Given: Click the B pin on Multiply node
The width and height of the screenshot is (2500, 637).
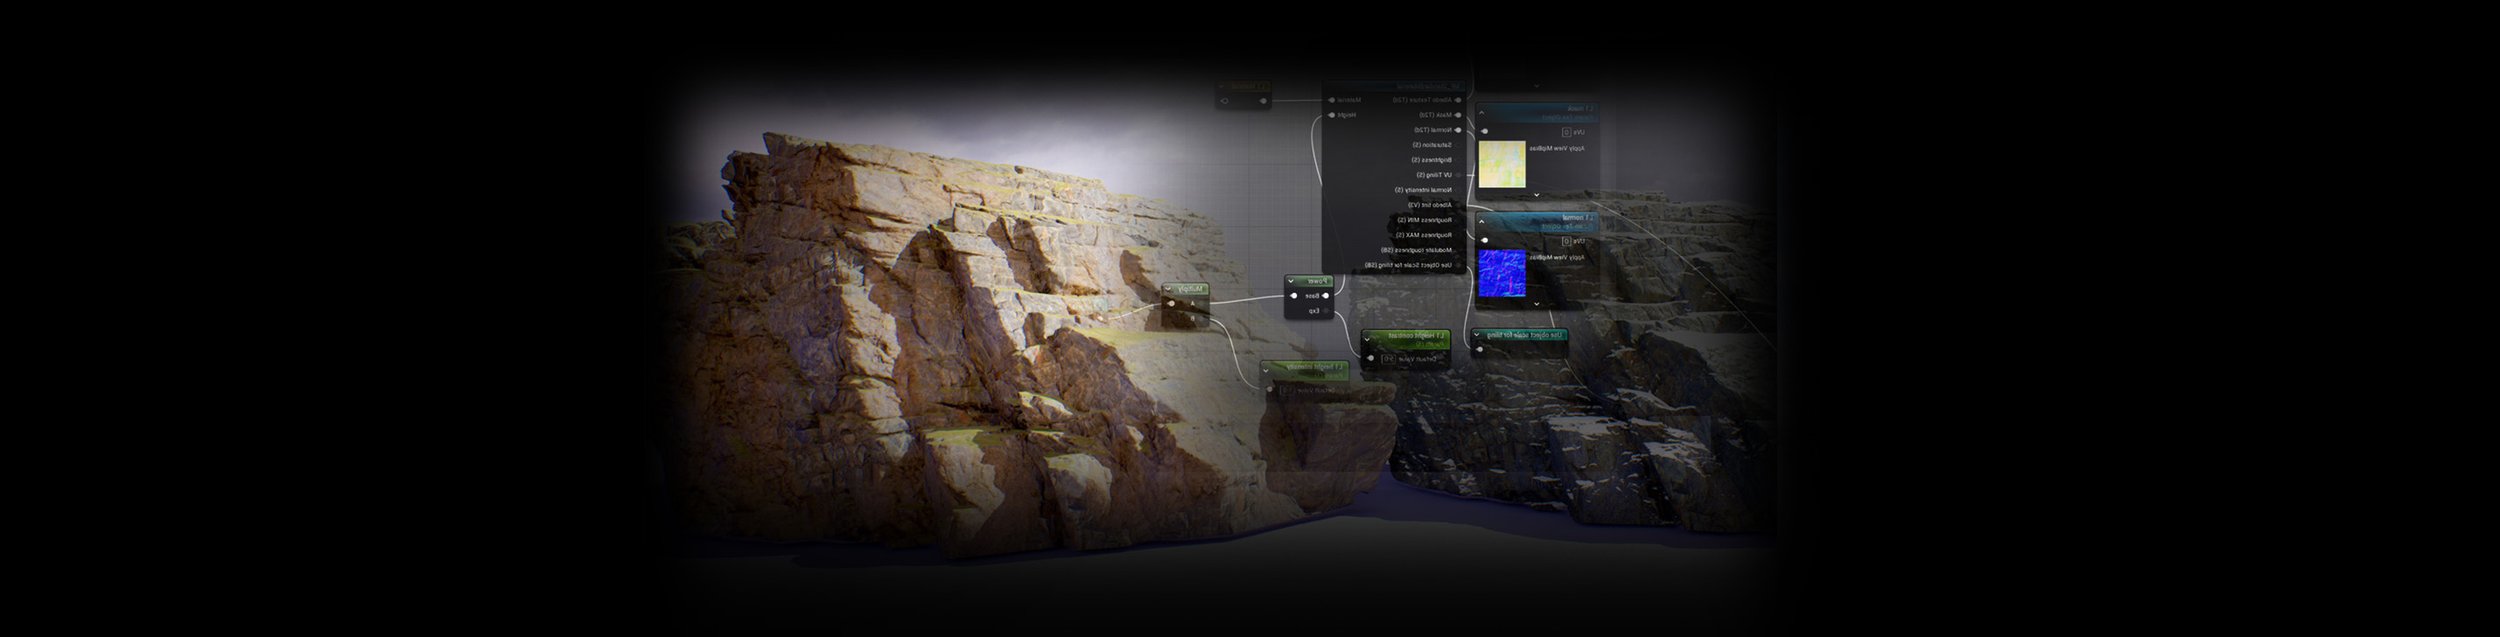Looking at the screenshot, I should [1203, 318].
